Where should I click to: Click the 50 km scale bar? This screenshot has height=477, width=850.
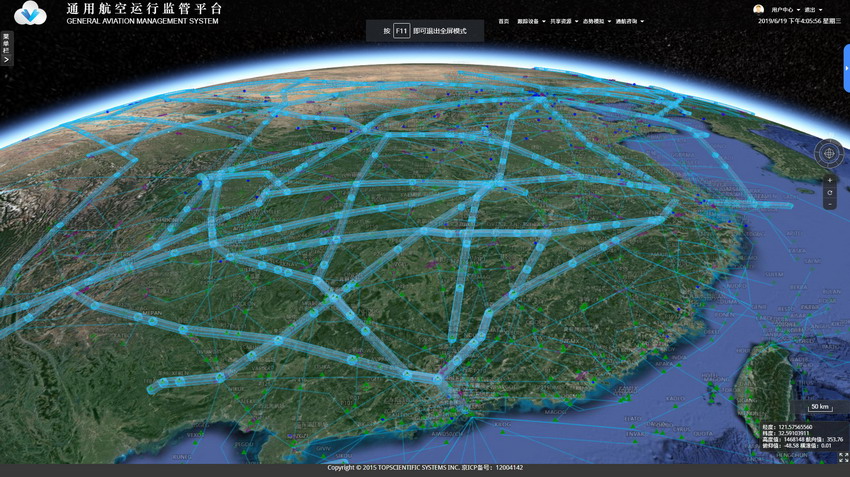(x=820, y=408)
